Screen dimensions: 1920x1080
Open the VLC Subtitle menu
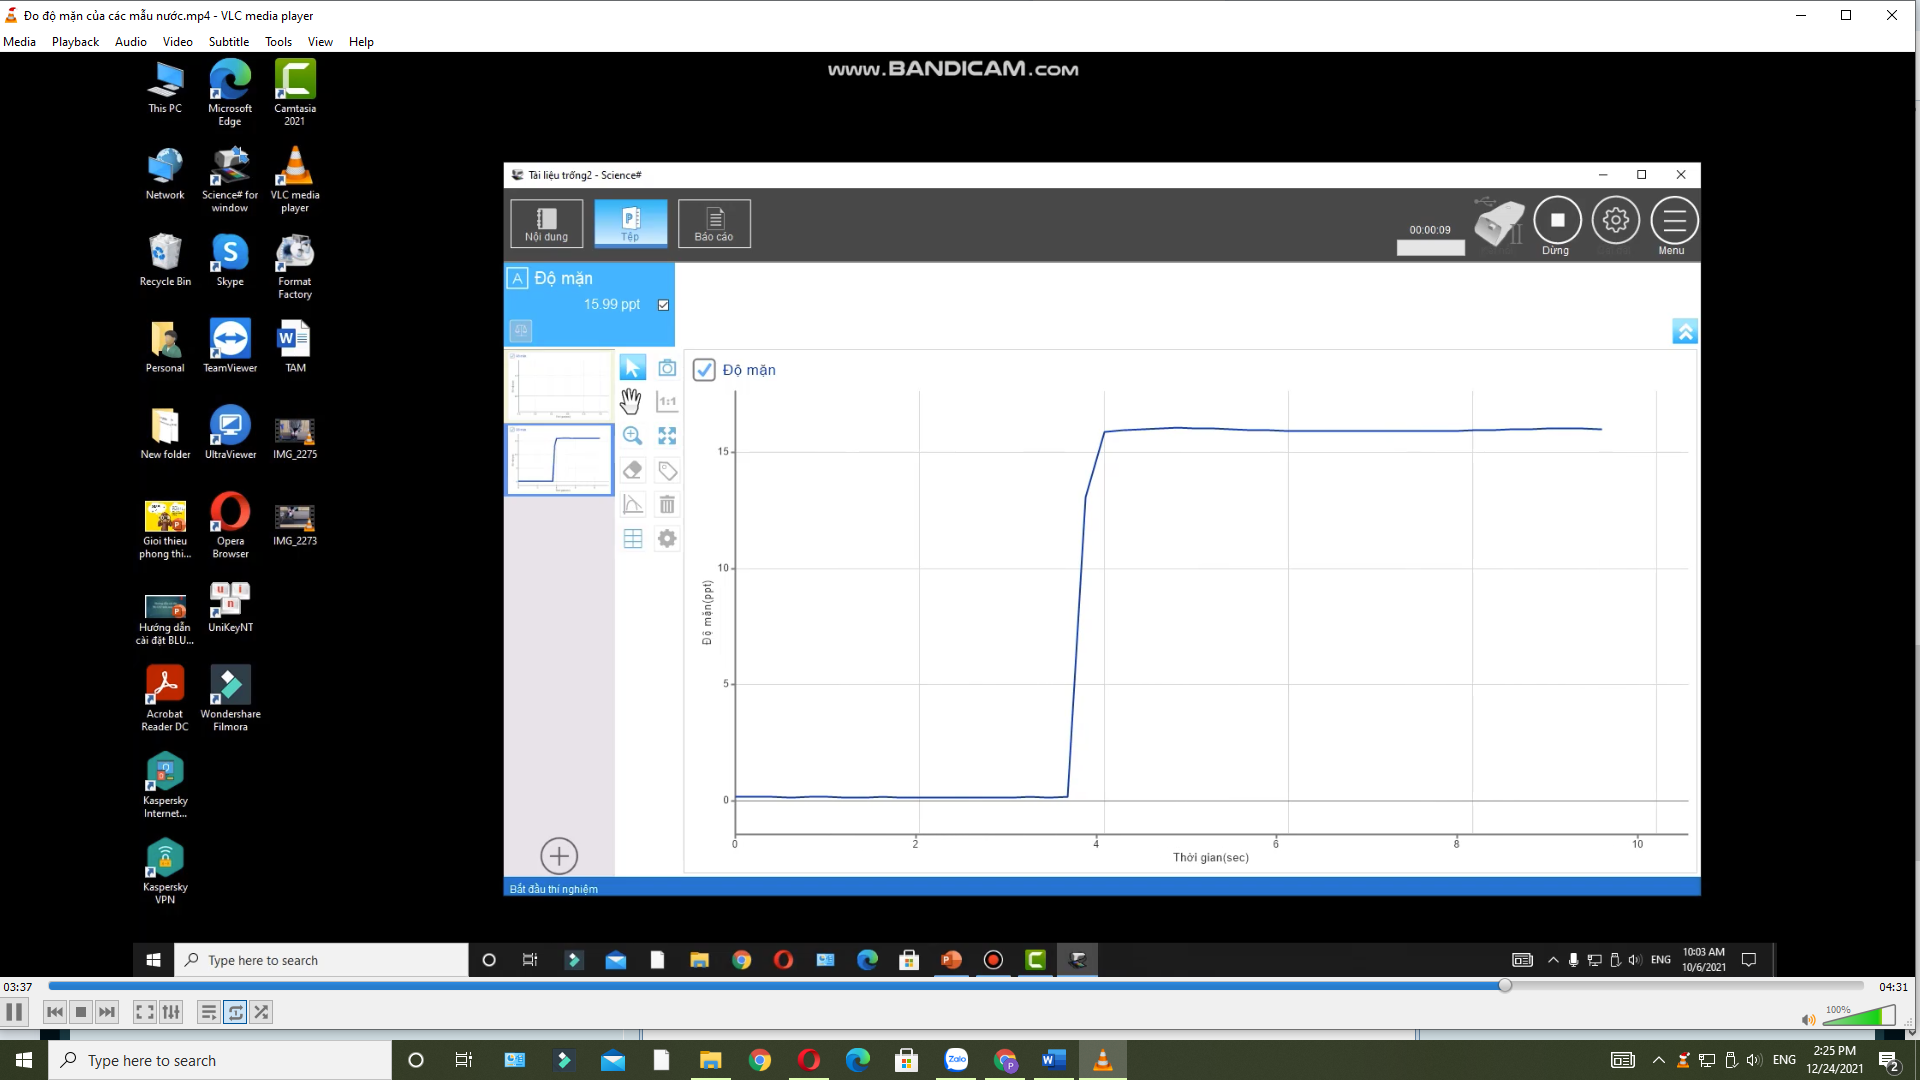[228, 42]
